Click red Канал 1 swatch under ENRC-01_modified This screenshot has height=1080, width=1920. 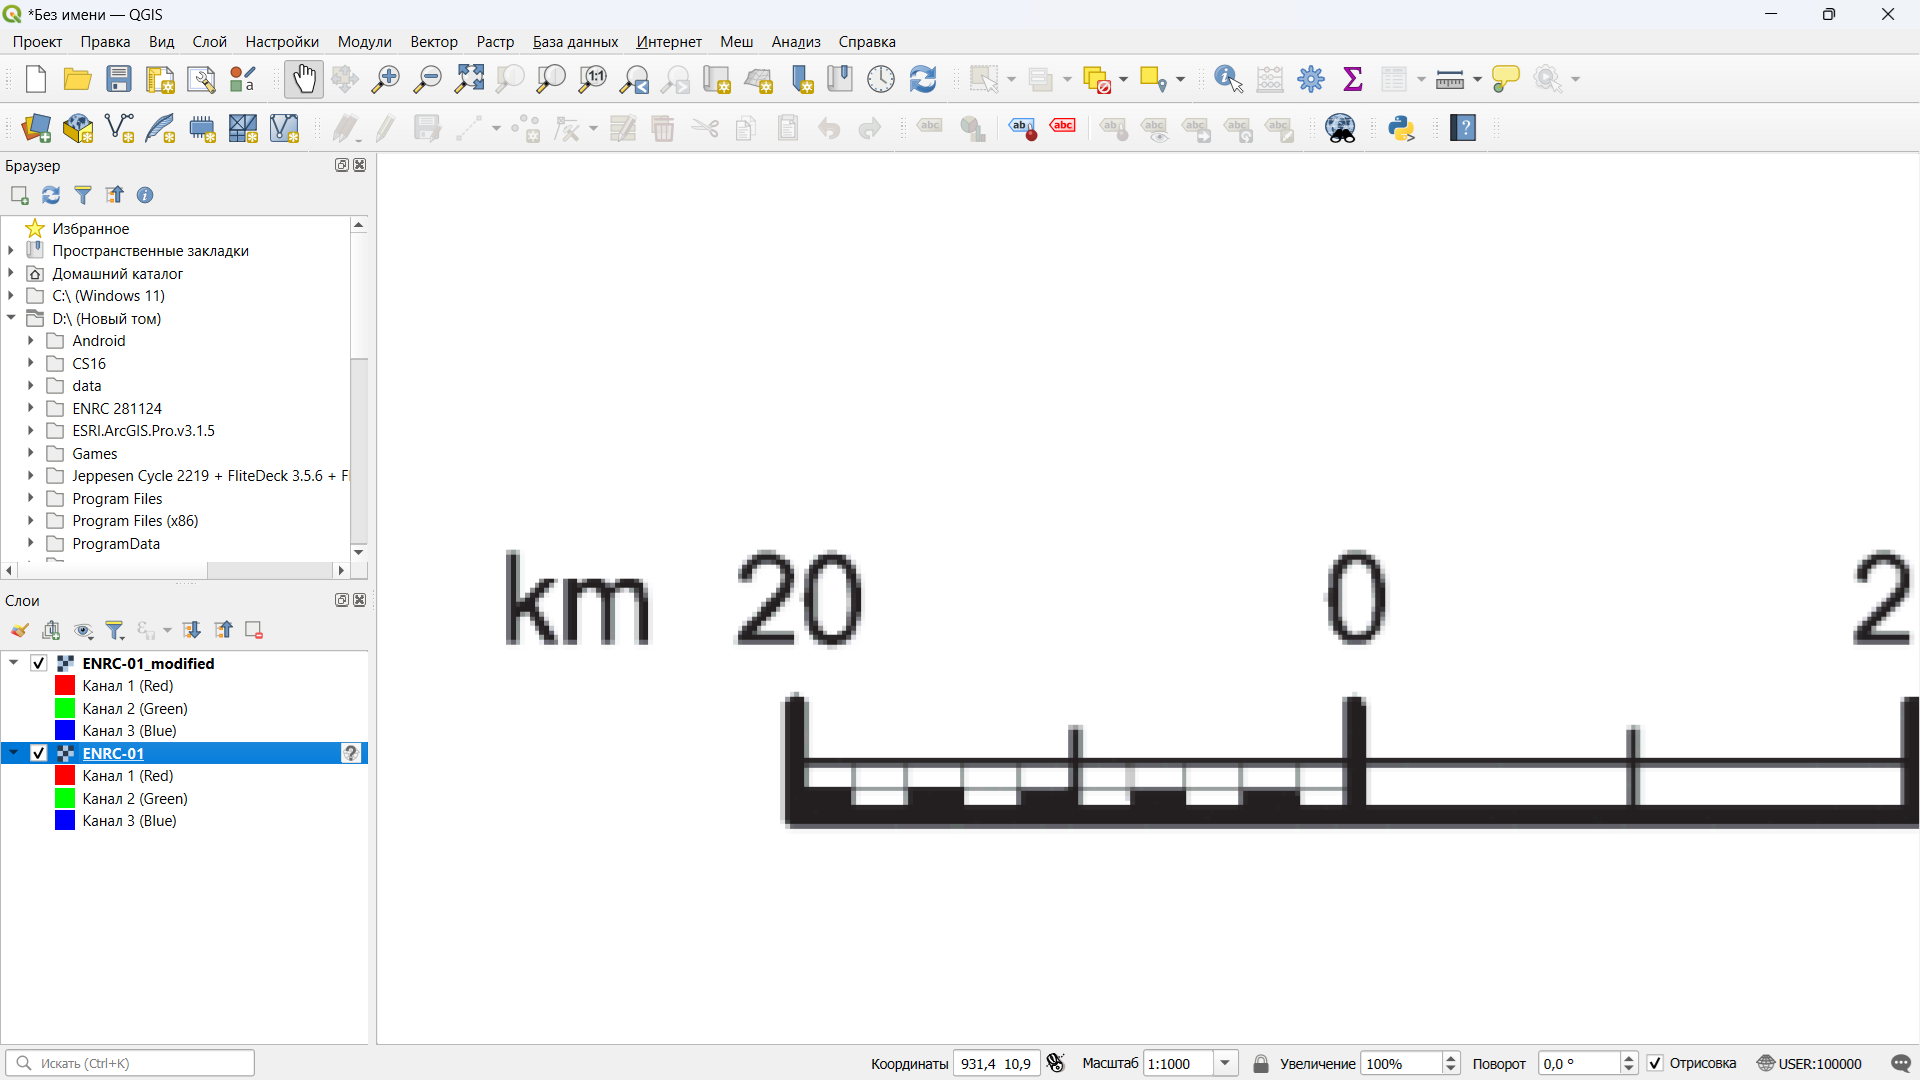click(65, 686)
